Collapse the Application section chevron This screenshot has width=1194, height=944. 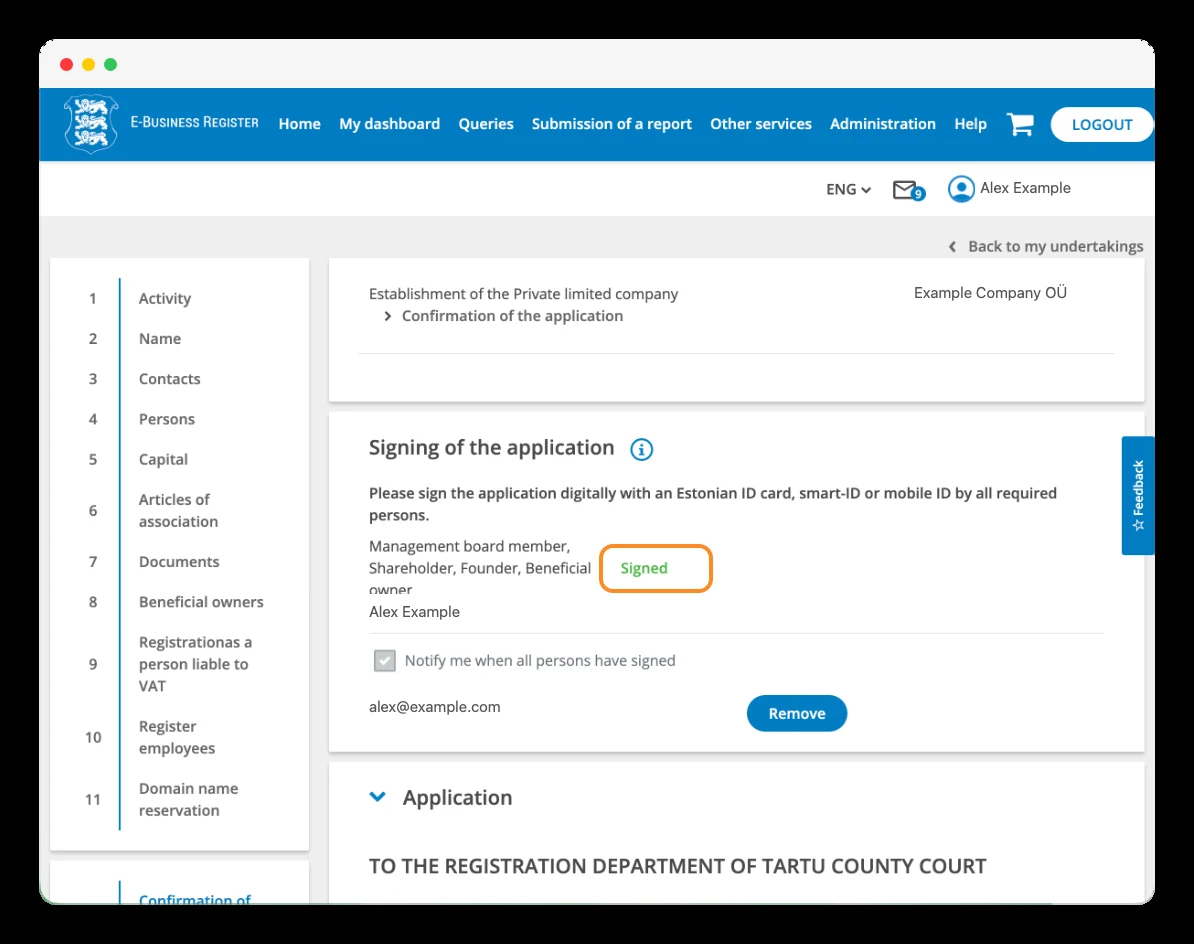pos(378,797)
